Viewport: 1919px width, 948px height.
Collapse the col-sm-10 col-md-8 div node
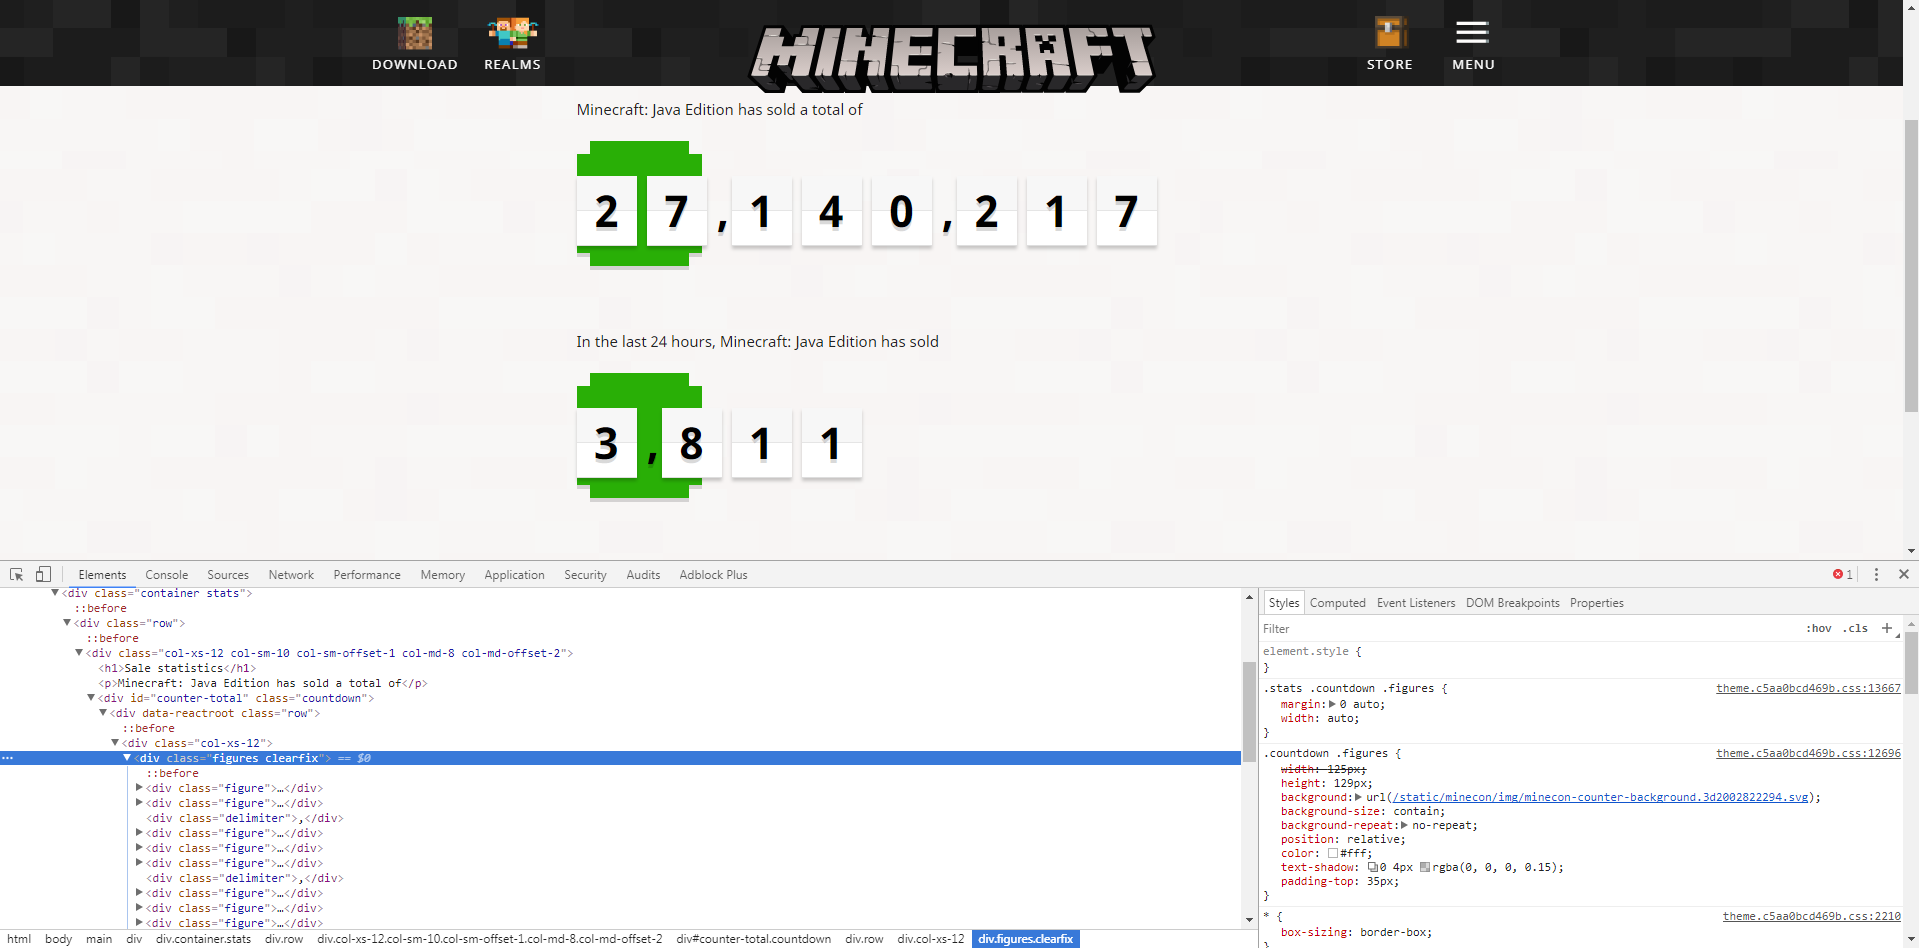click(79, 653)
